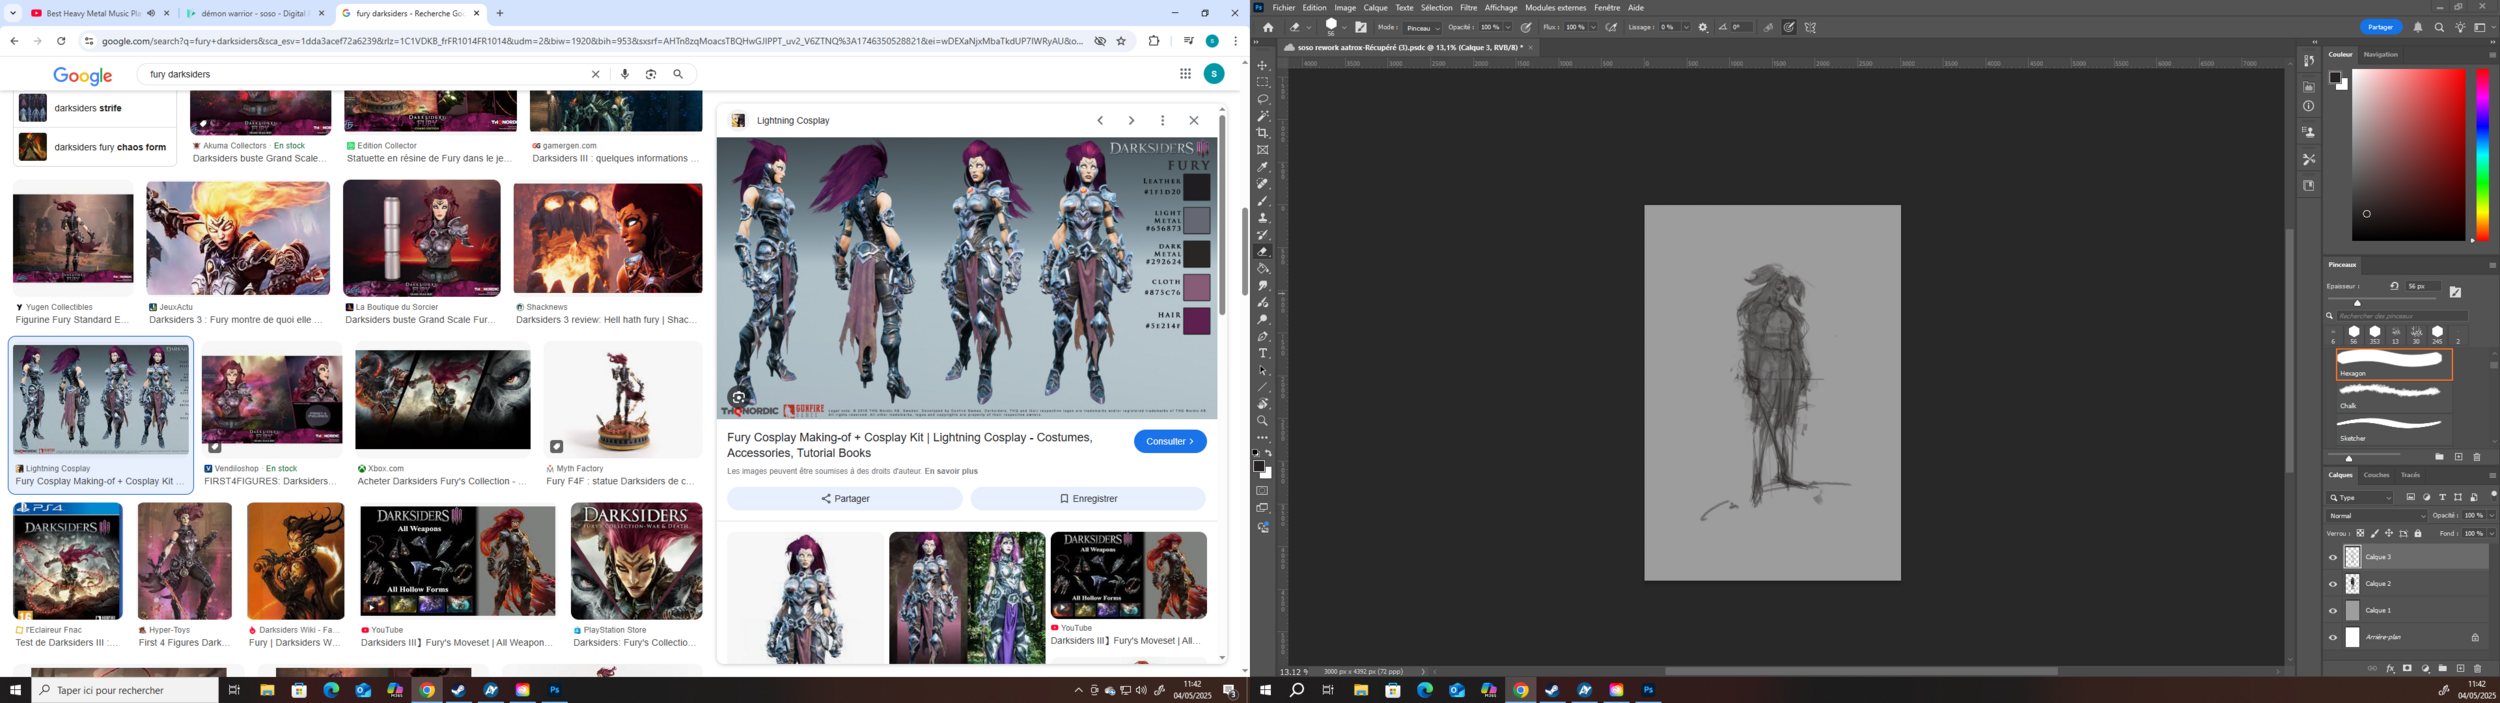
Task: Open the Mode Pinceau dropdown
Action: point(1422,28)
